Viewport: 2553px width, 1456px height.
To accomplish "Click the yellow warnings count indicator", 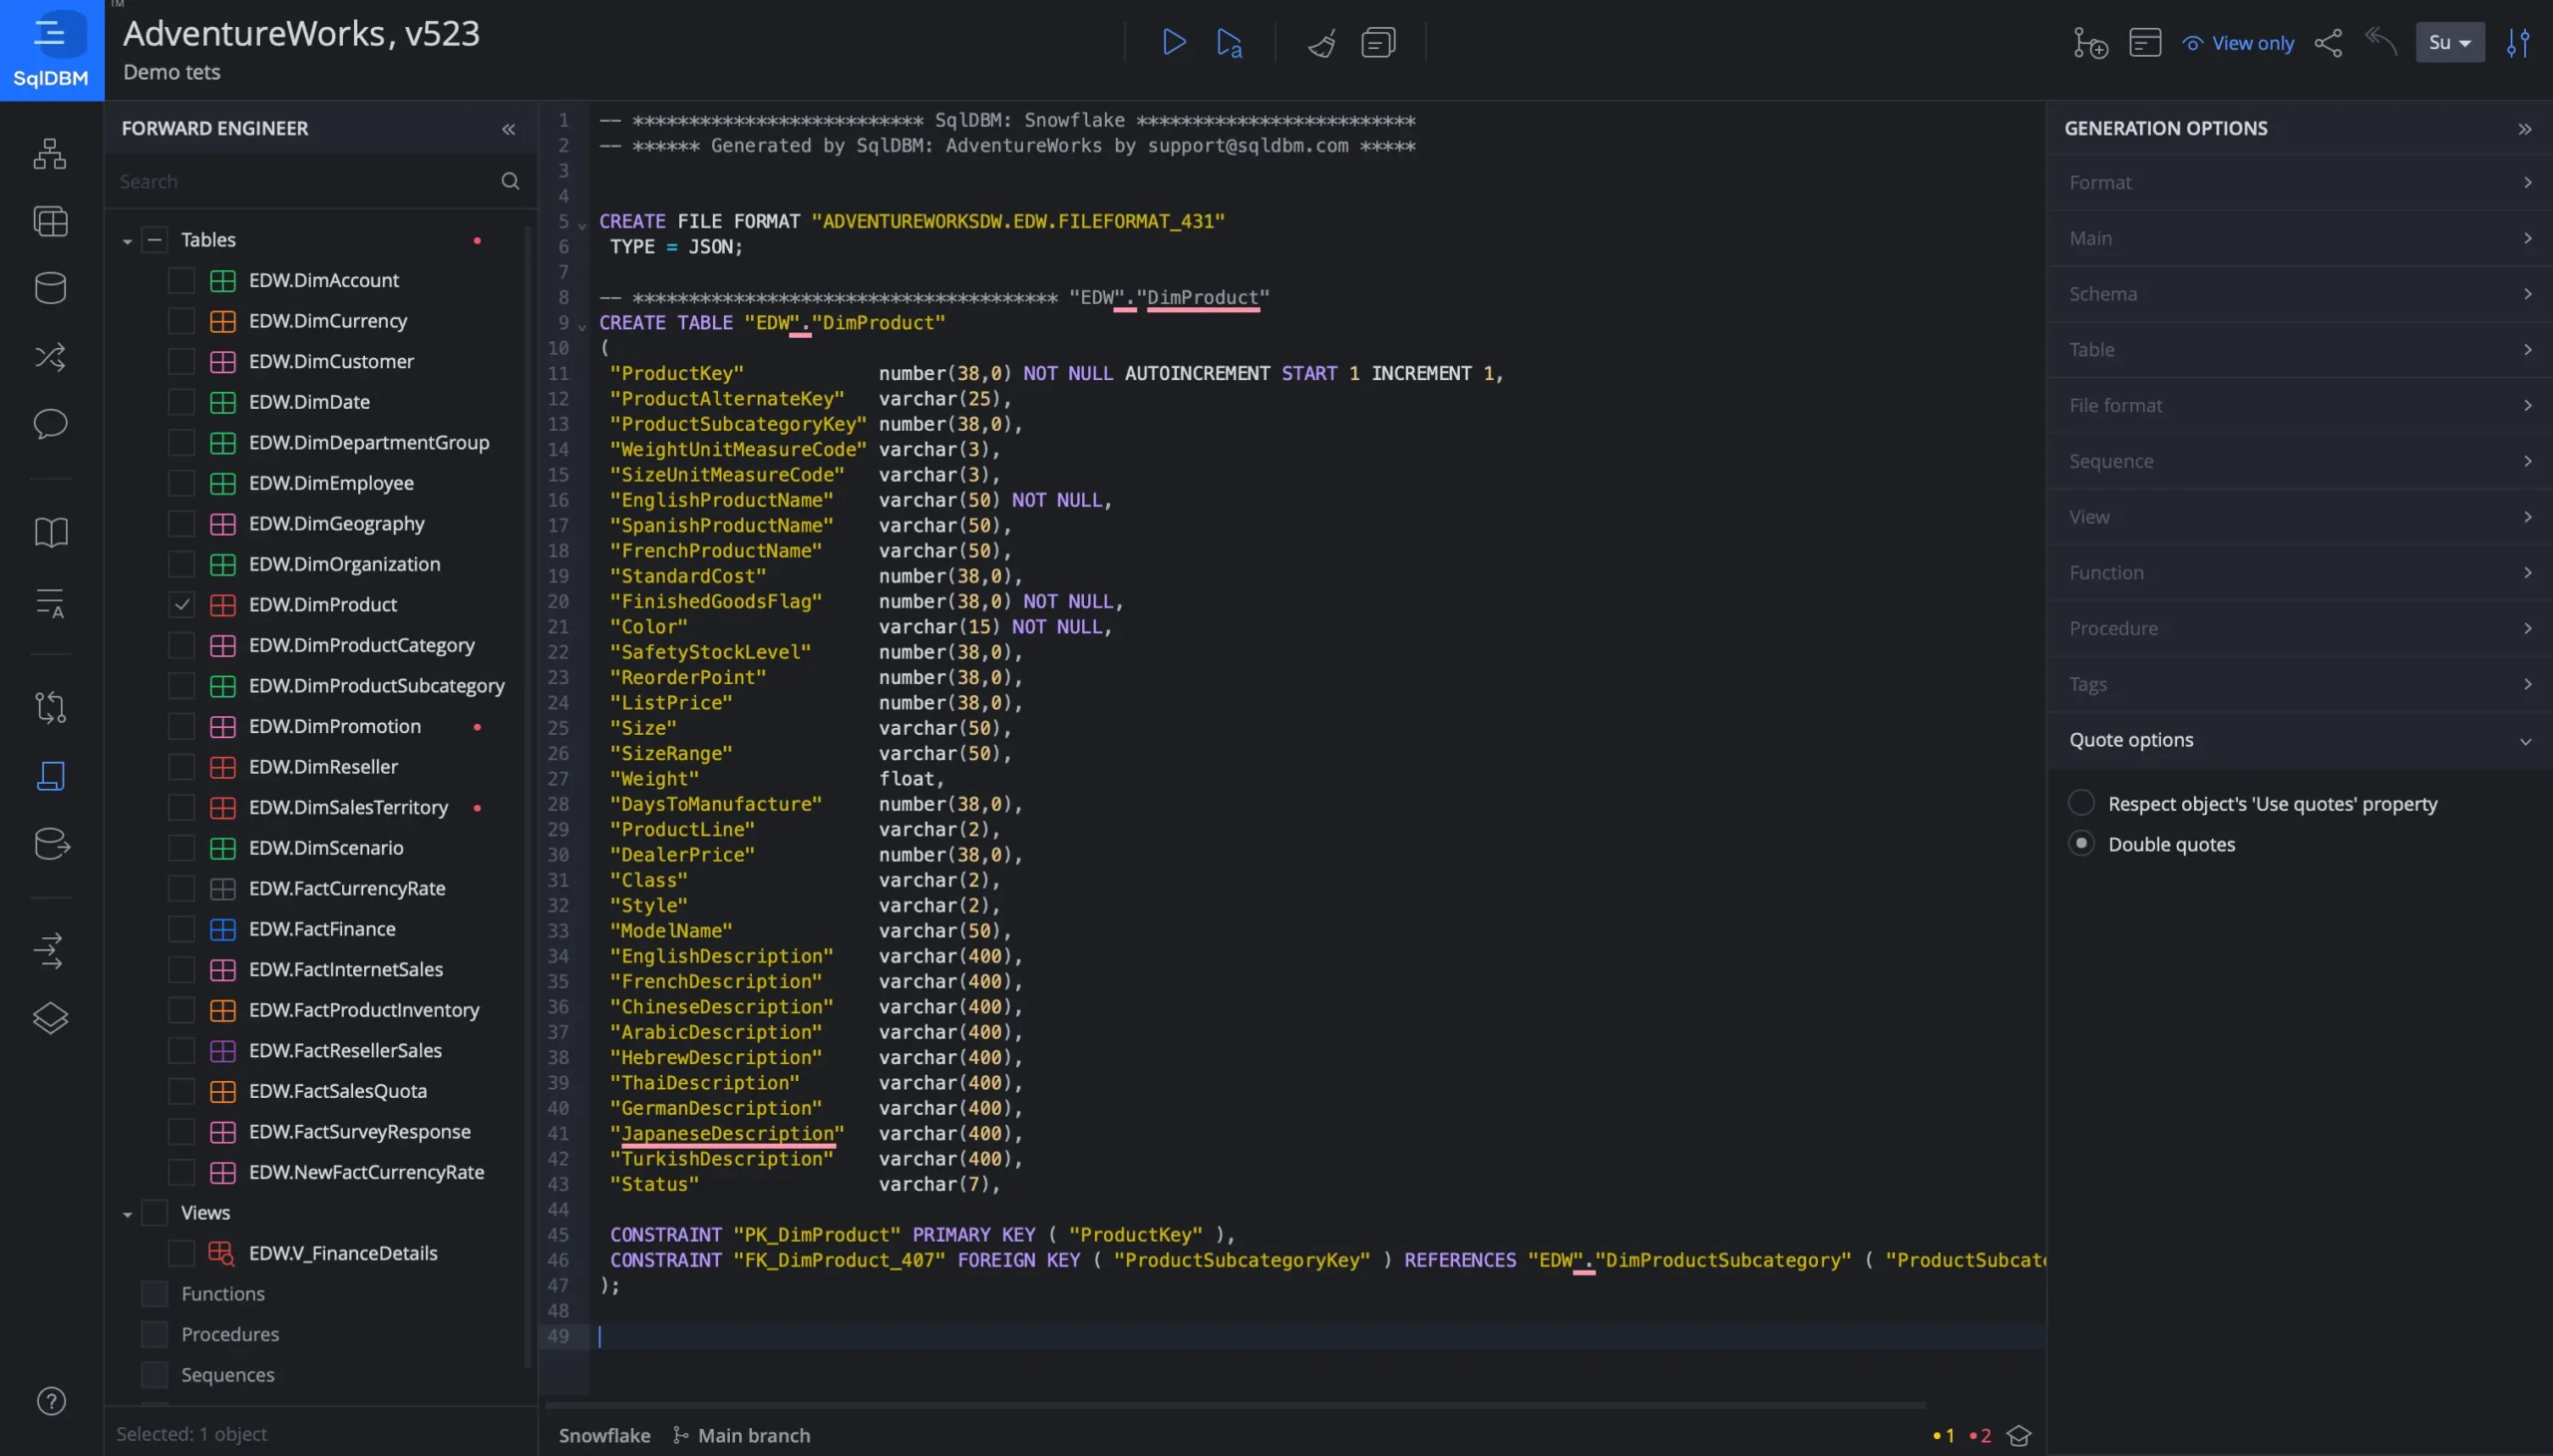I will [x=1944, y=1436].
